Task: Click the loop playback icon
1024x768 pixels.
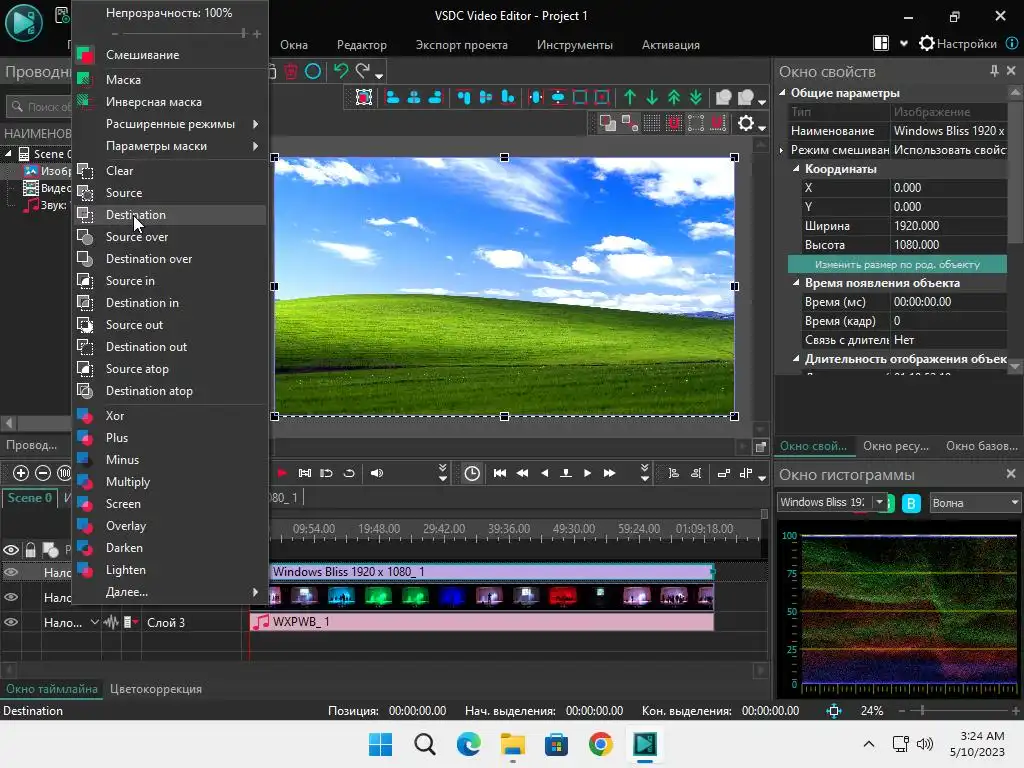Action: (x=349, y=473)
